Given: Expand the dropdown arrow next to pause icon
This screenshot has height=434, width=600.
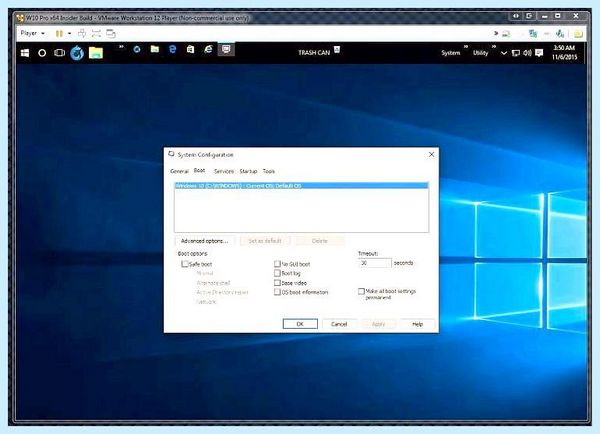Looking at the screenshot, I should point(69,34).
